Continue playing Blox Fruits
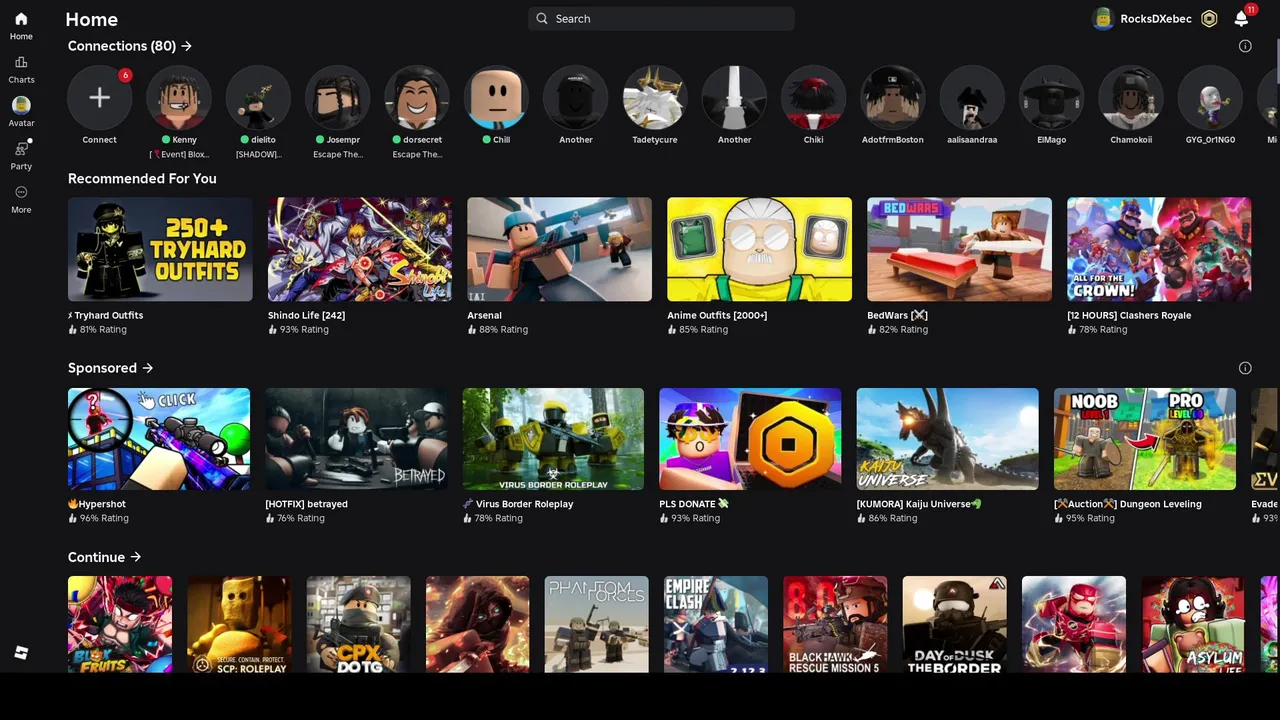 click(120, 624)
